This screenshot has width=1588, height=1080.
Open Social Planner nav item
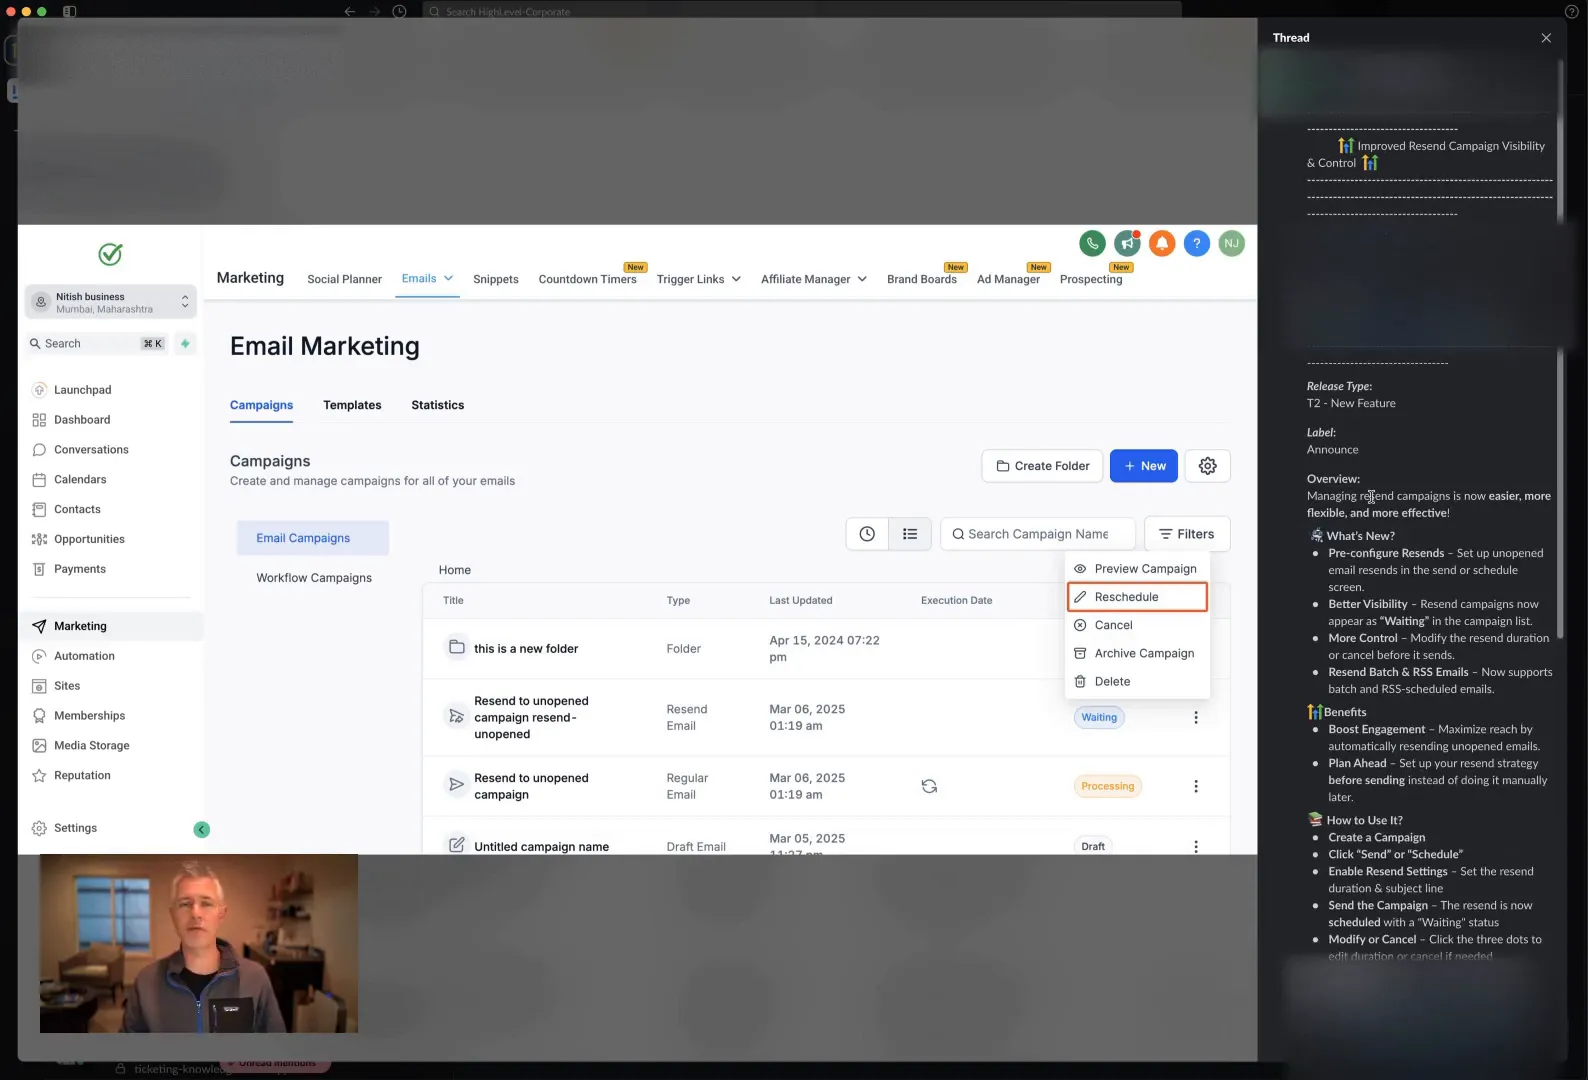(344, 279)
